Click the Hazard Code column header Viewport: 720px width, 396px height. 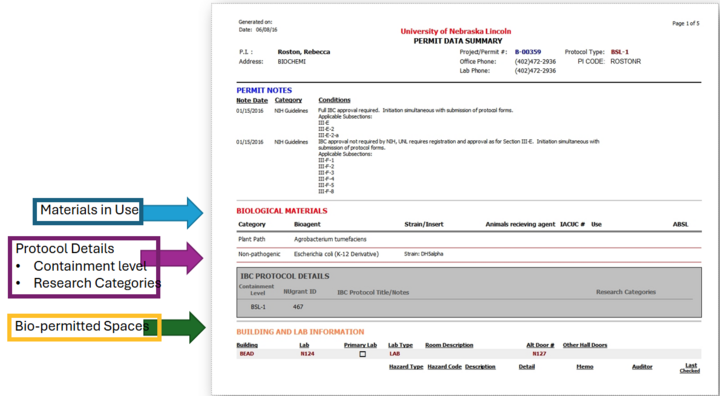(x=444, y=367)
